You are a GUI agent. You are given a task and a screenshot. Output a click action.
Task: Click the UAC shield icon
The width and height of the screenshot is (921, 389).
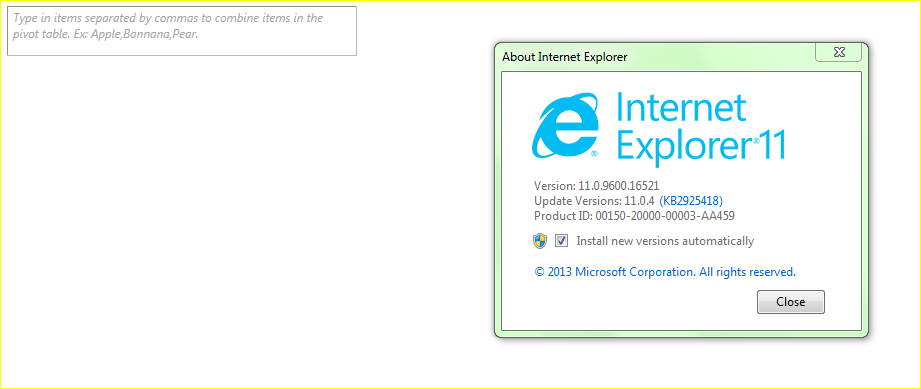tap(540, 240)
